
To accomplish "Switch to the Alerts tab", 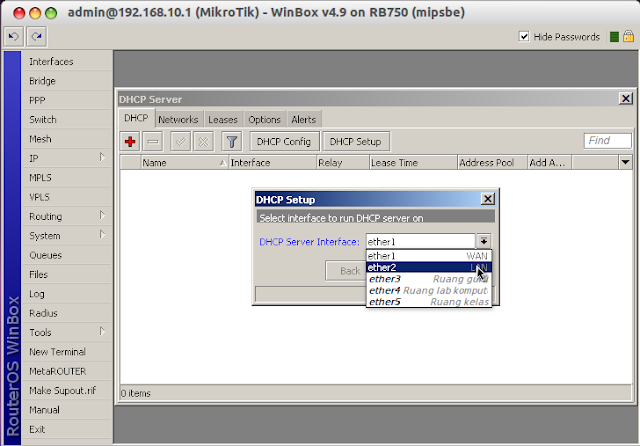I will coord(304,120).
